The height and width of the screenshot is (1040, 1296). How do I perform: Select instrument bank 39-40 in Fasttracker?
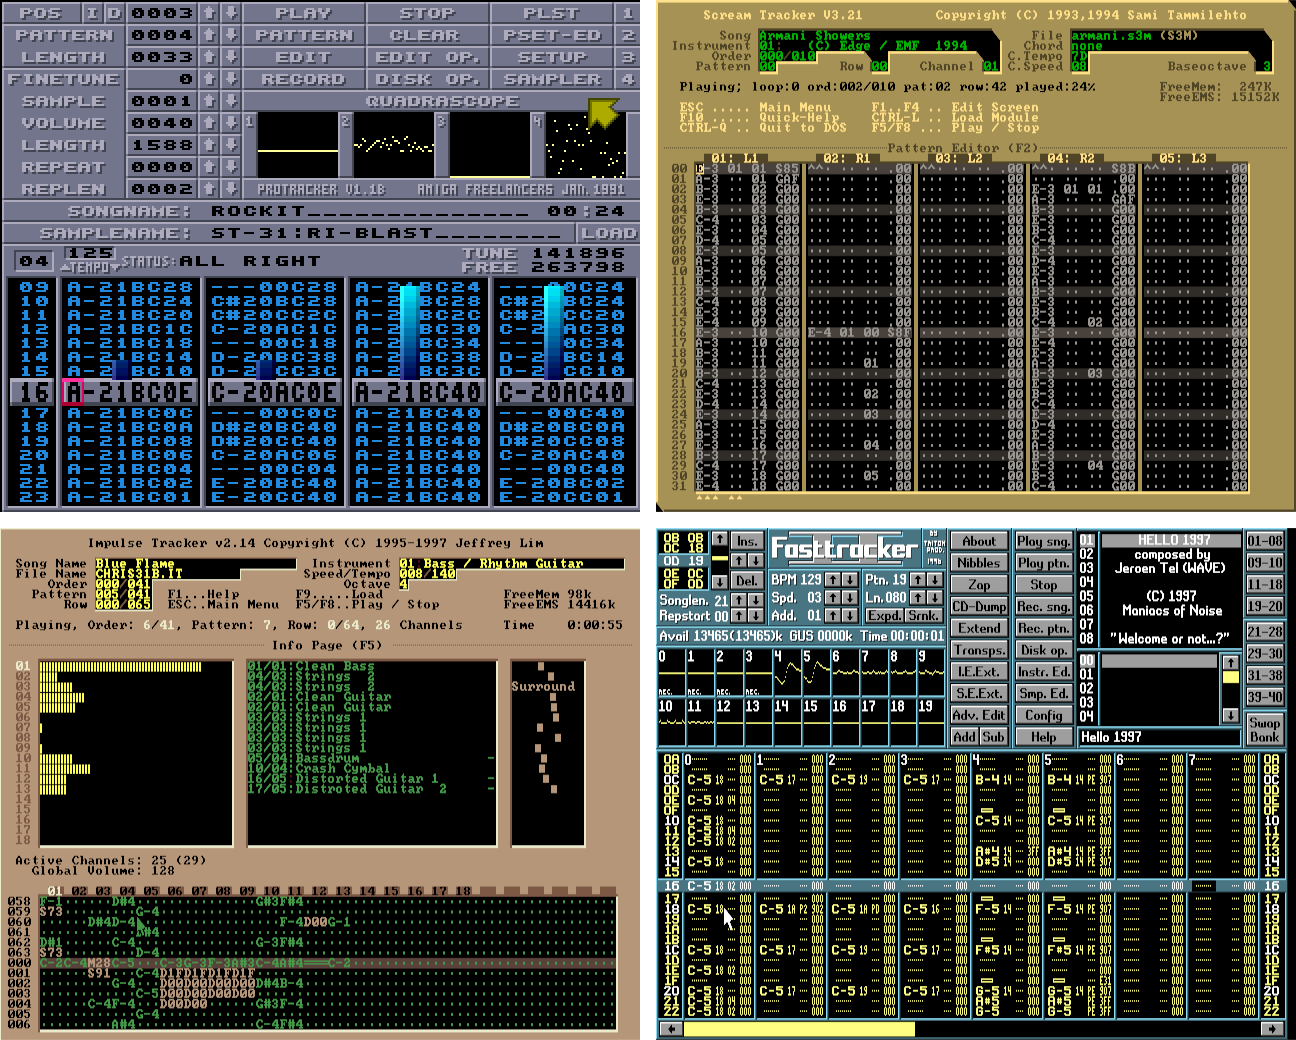[1265, 696]
